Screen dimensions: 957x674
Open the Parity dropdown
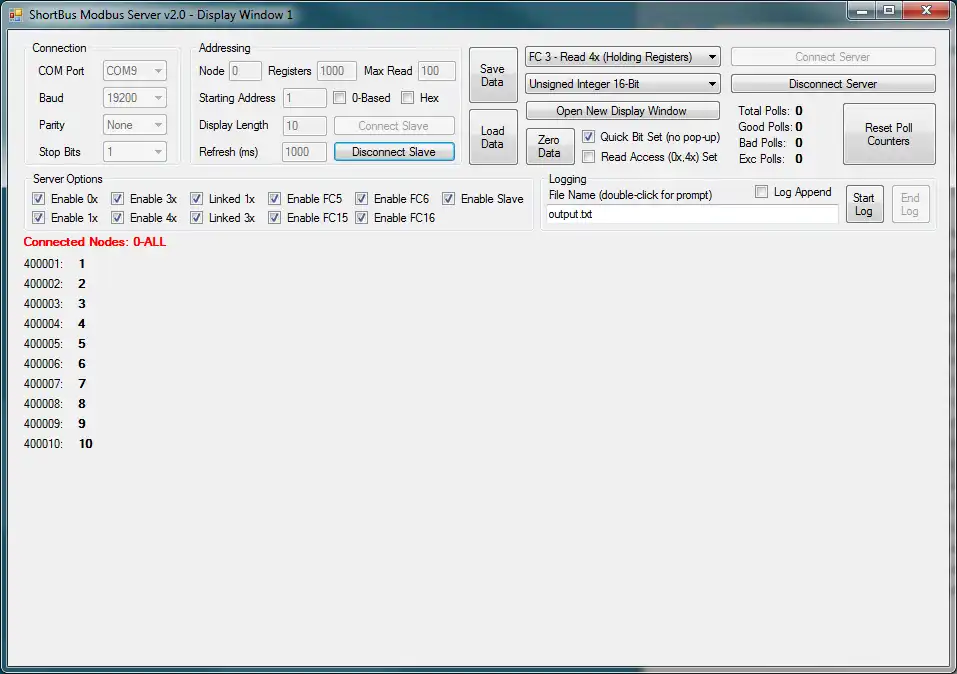coord(135,125)
